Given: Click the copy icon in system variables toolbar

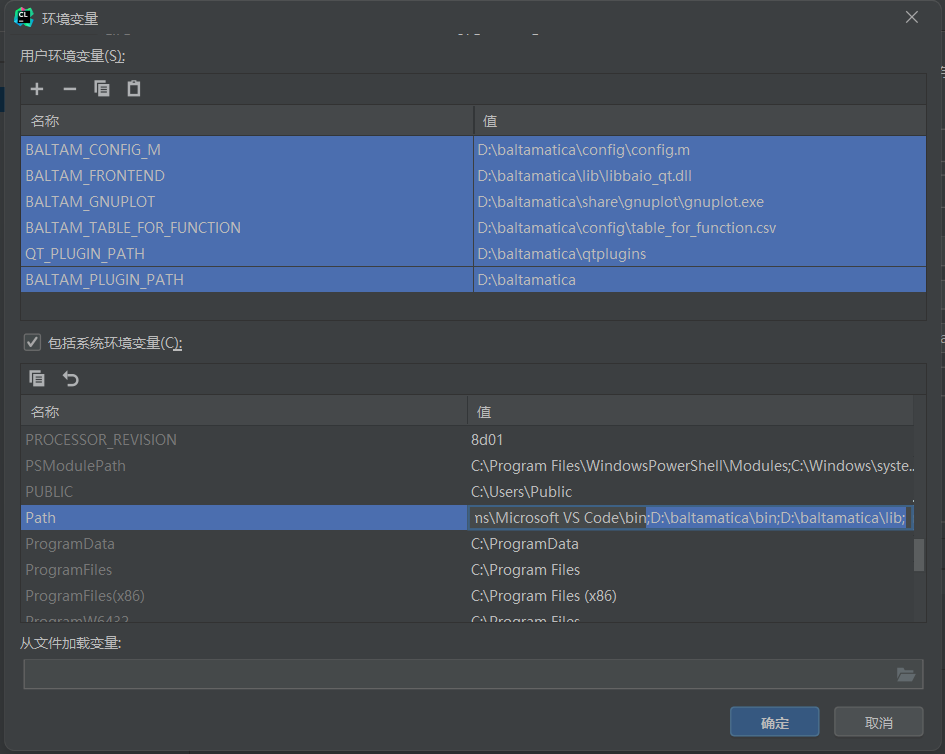Looking at the screenshot, I should [37, 379].
